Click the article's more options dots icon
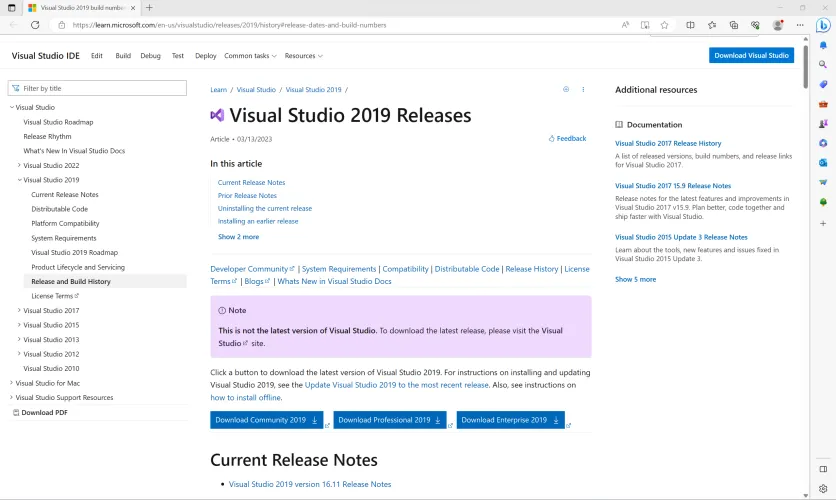This screenshot has height=500, width=836. click(x=583, y=89)
